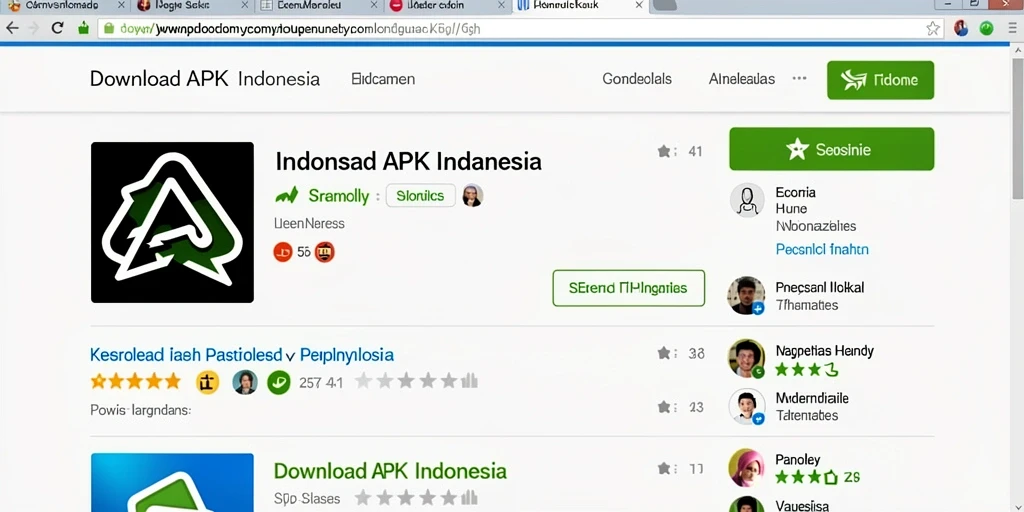Click the green circular badge before 257 41
Screen dimensions: 1024x512
point(279,382)
